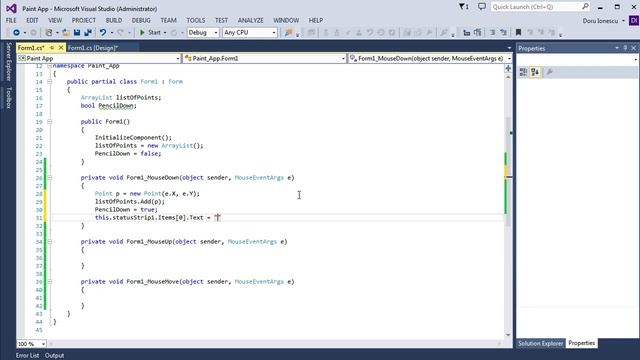
Task: Click the Save All icon
Action: pos(88,32)
